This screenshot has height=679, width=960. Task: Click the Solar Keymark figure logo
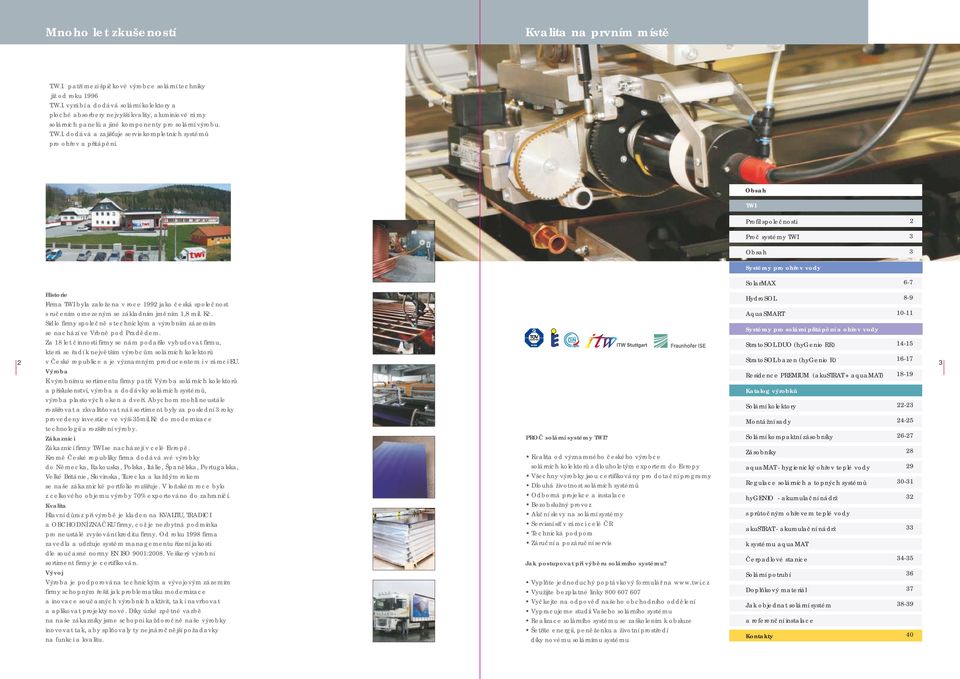pyautogui.click(x=555, y=338)
